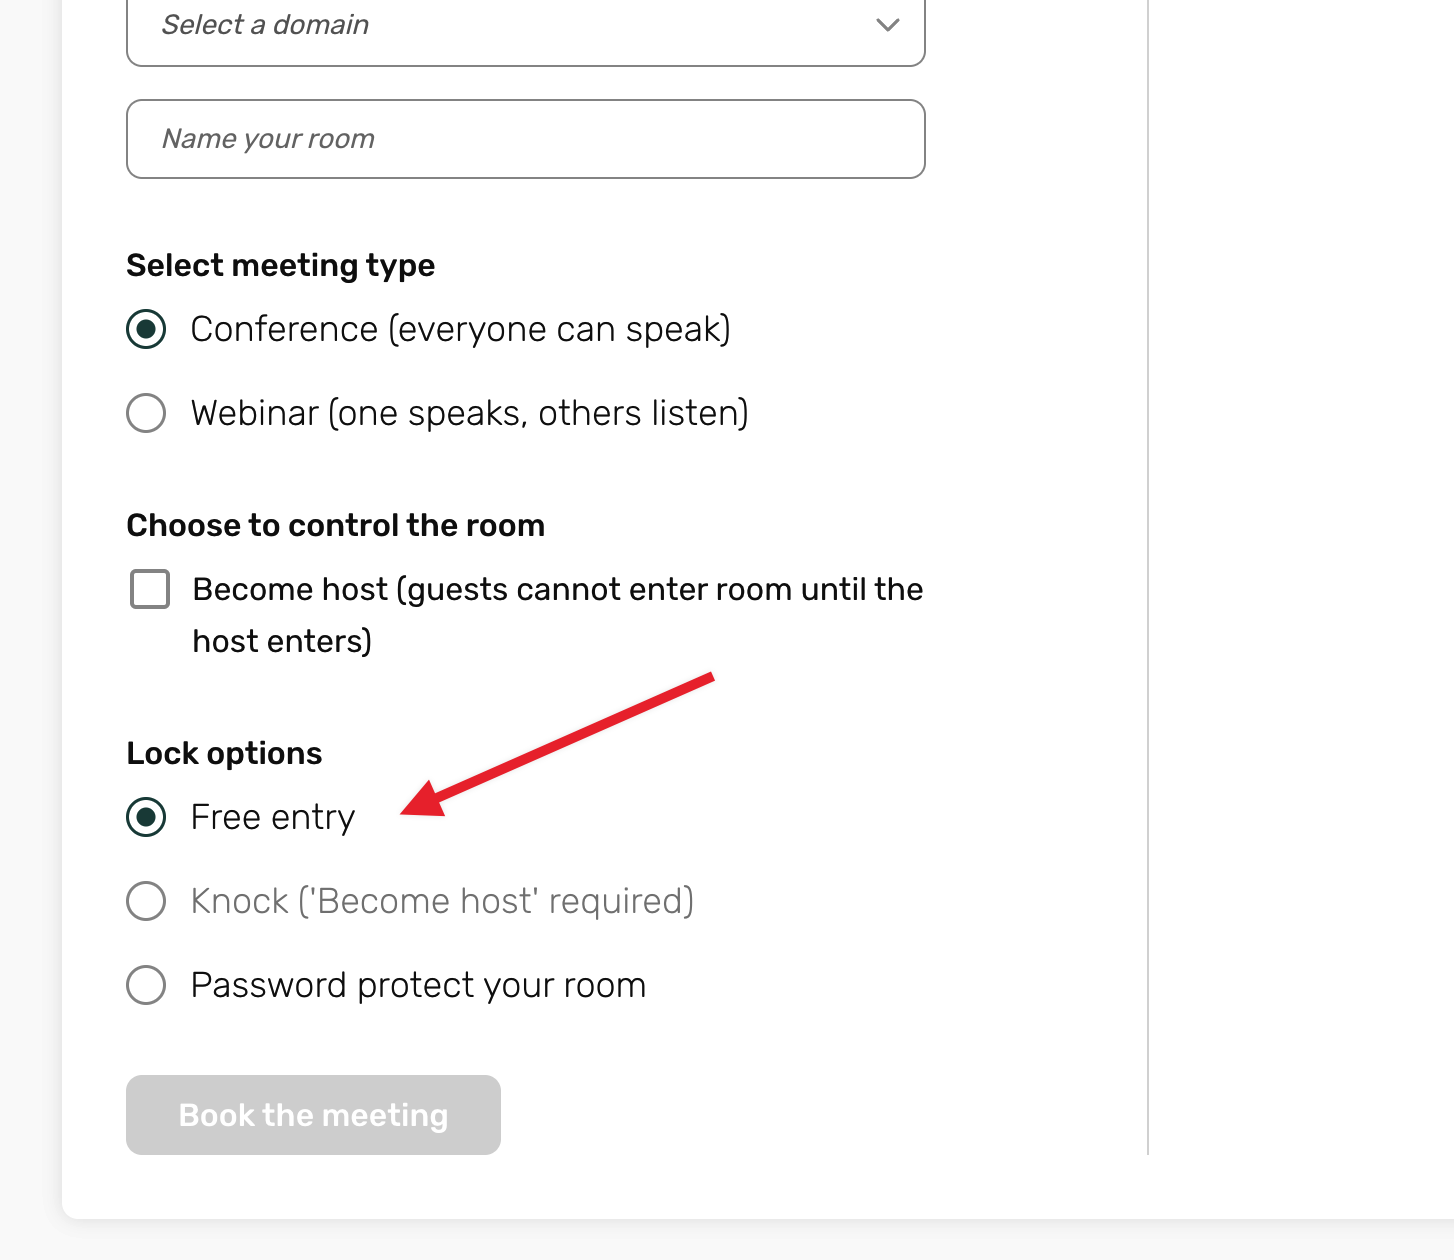Select the Webinar radio button circle

coord(146,413)
